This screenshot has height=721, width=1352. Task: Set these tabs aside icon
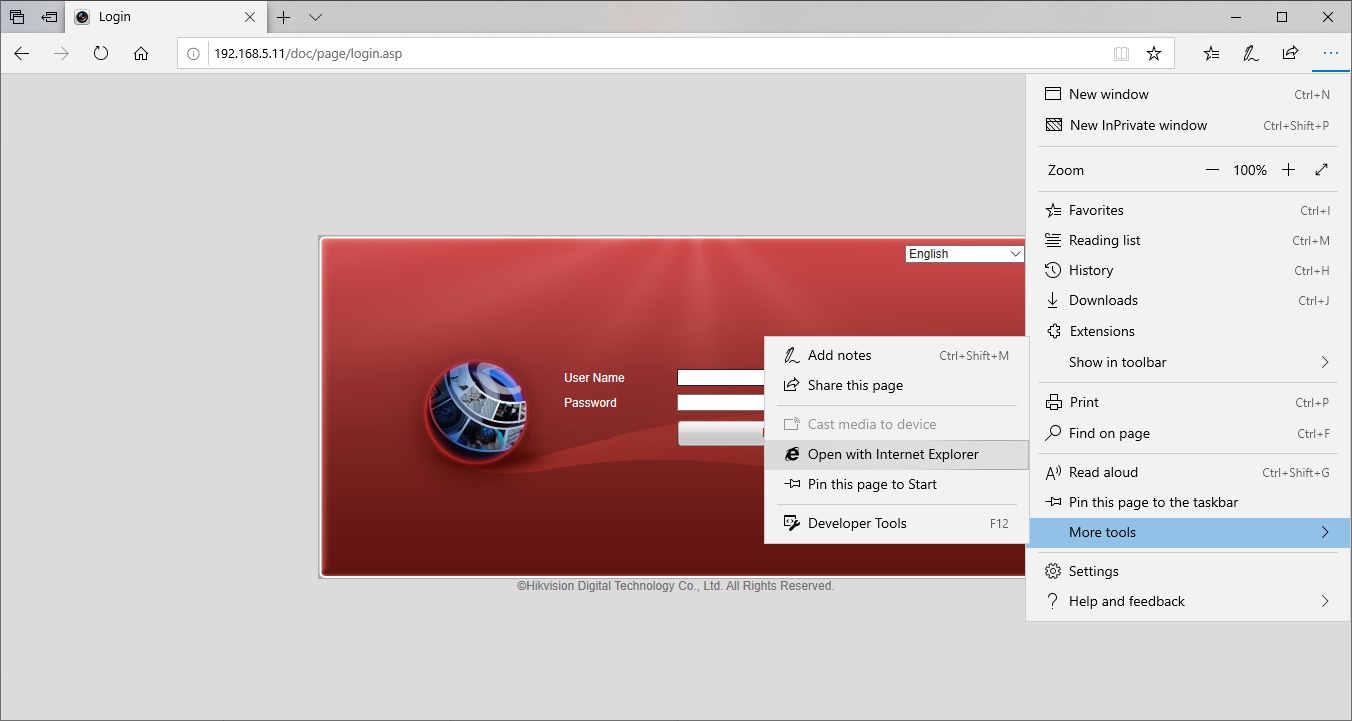tap(49, 17)
